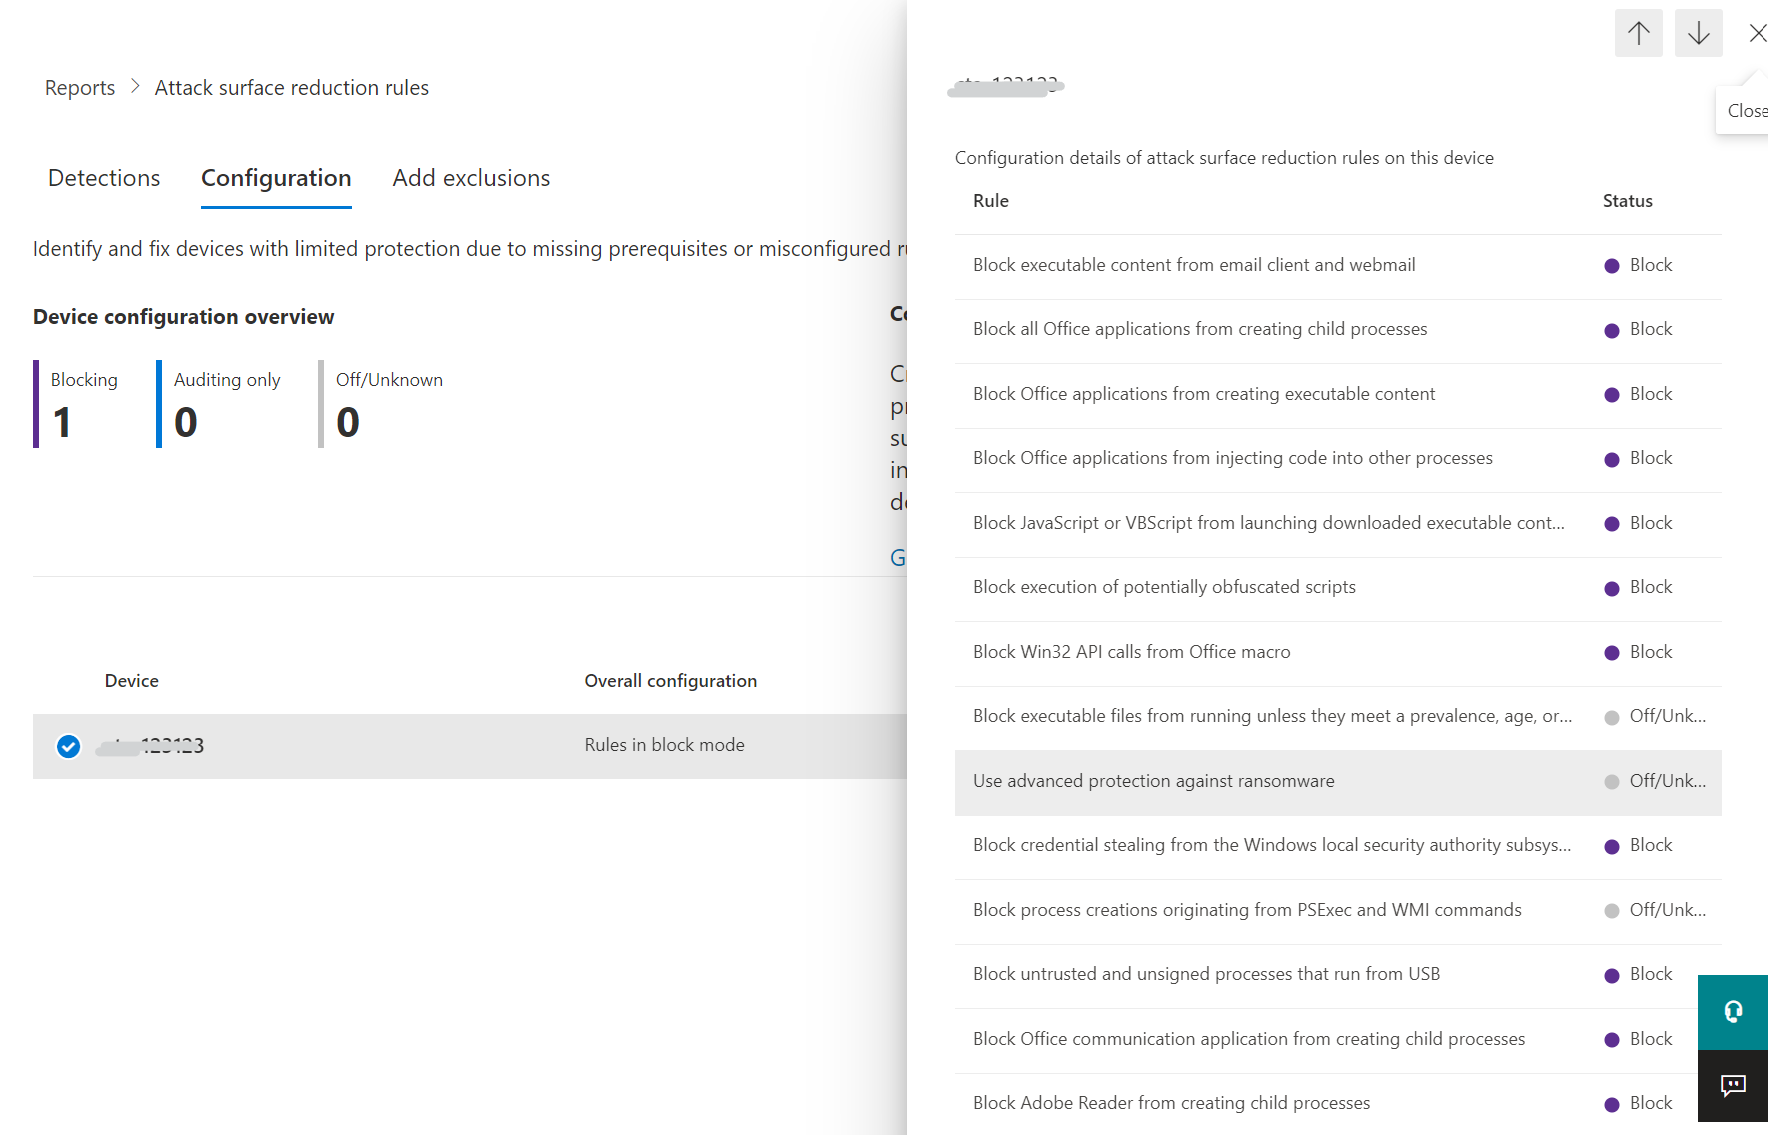This screenshot has height=1135, width=1768.
Task: Open the Add exclusions tab
Action: pos(470,178)
